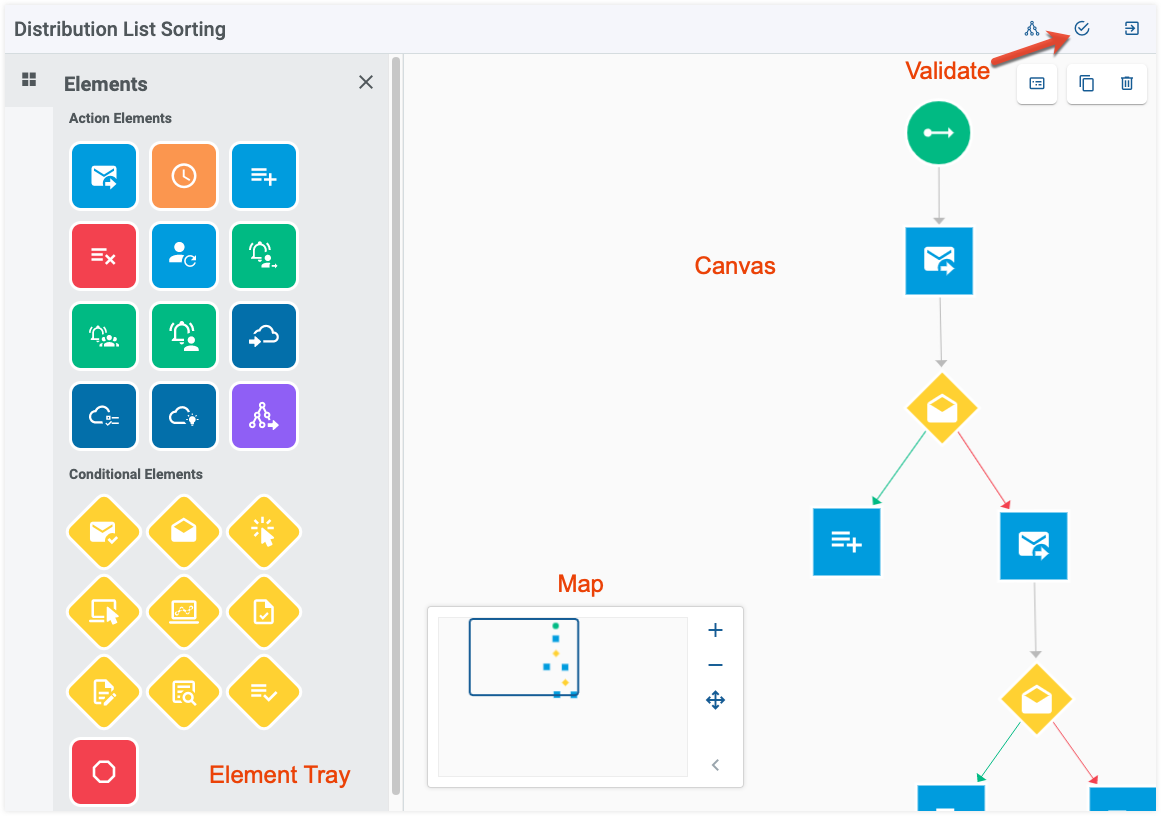Click the blue viewport rectangle in map
Screen dimensions: 1161x816
523,657
